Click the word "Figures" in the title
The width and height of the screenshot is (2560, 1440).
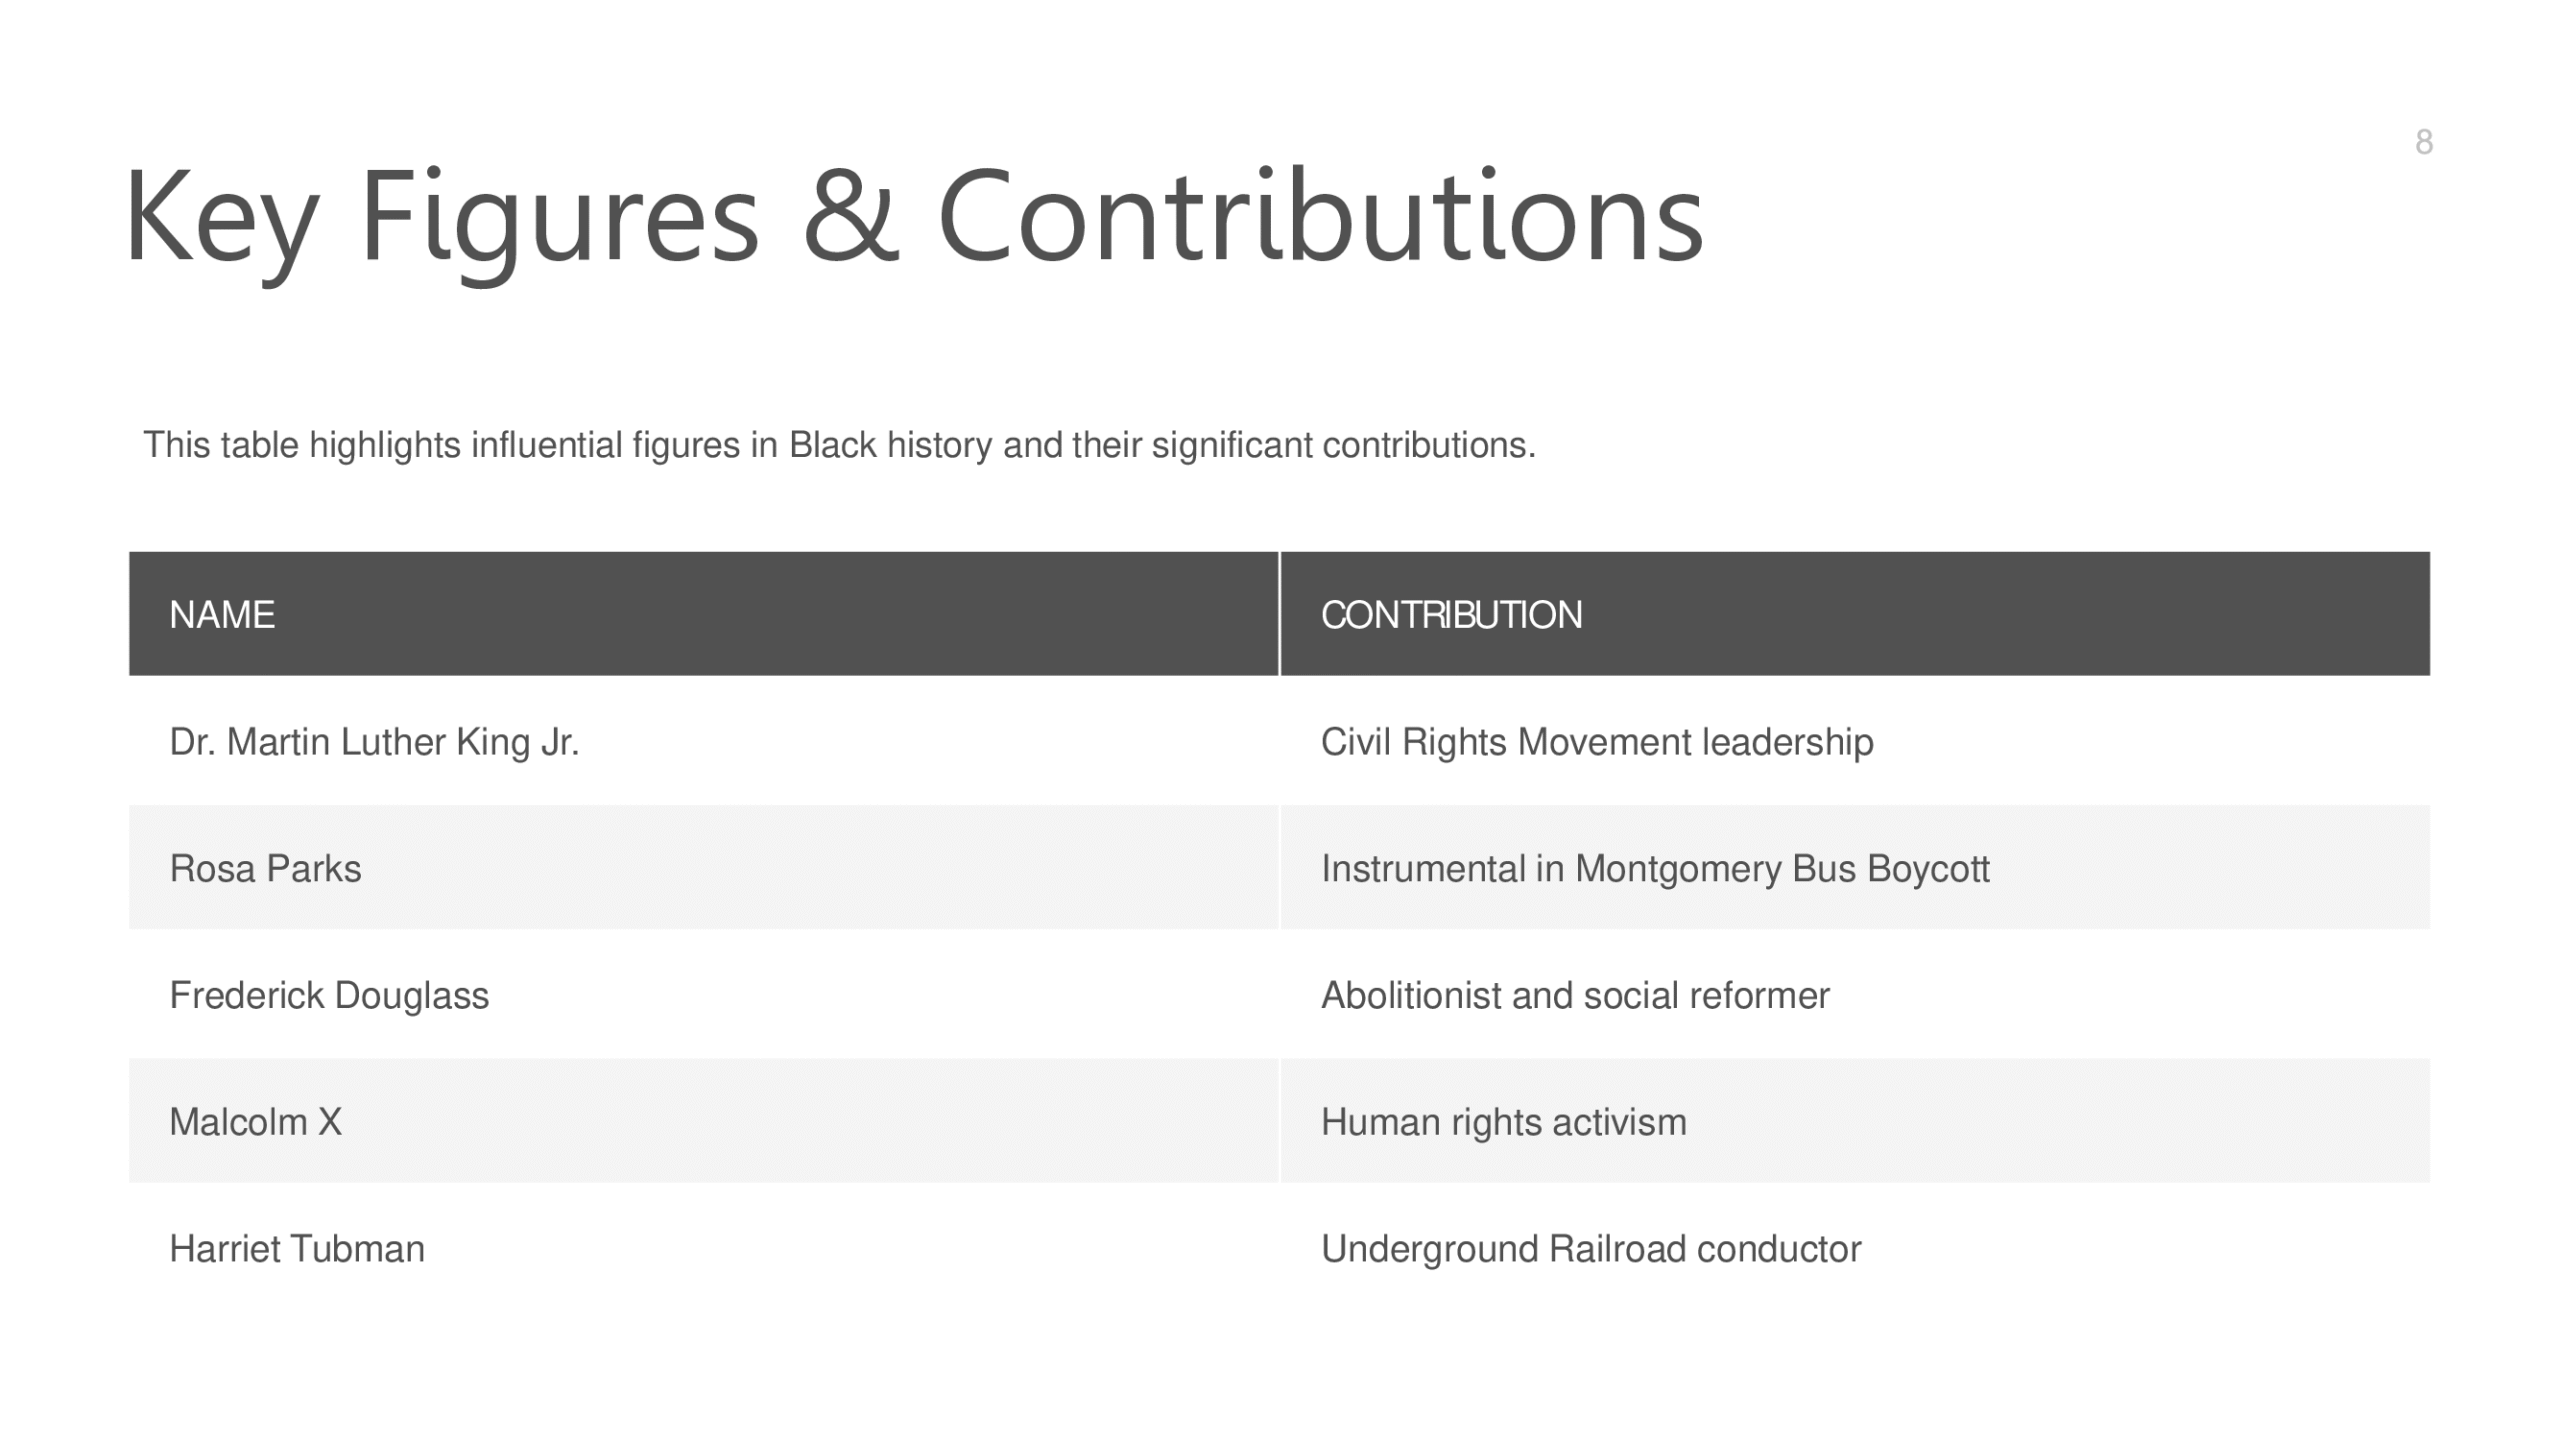(558, 217)
